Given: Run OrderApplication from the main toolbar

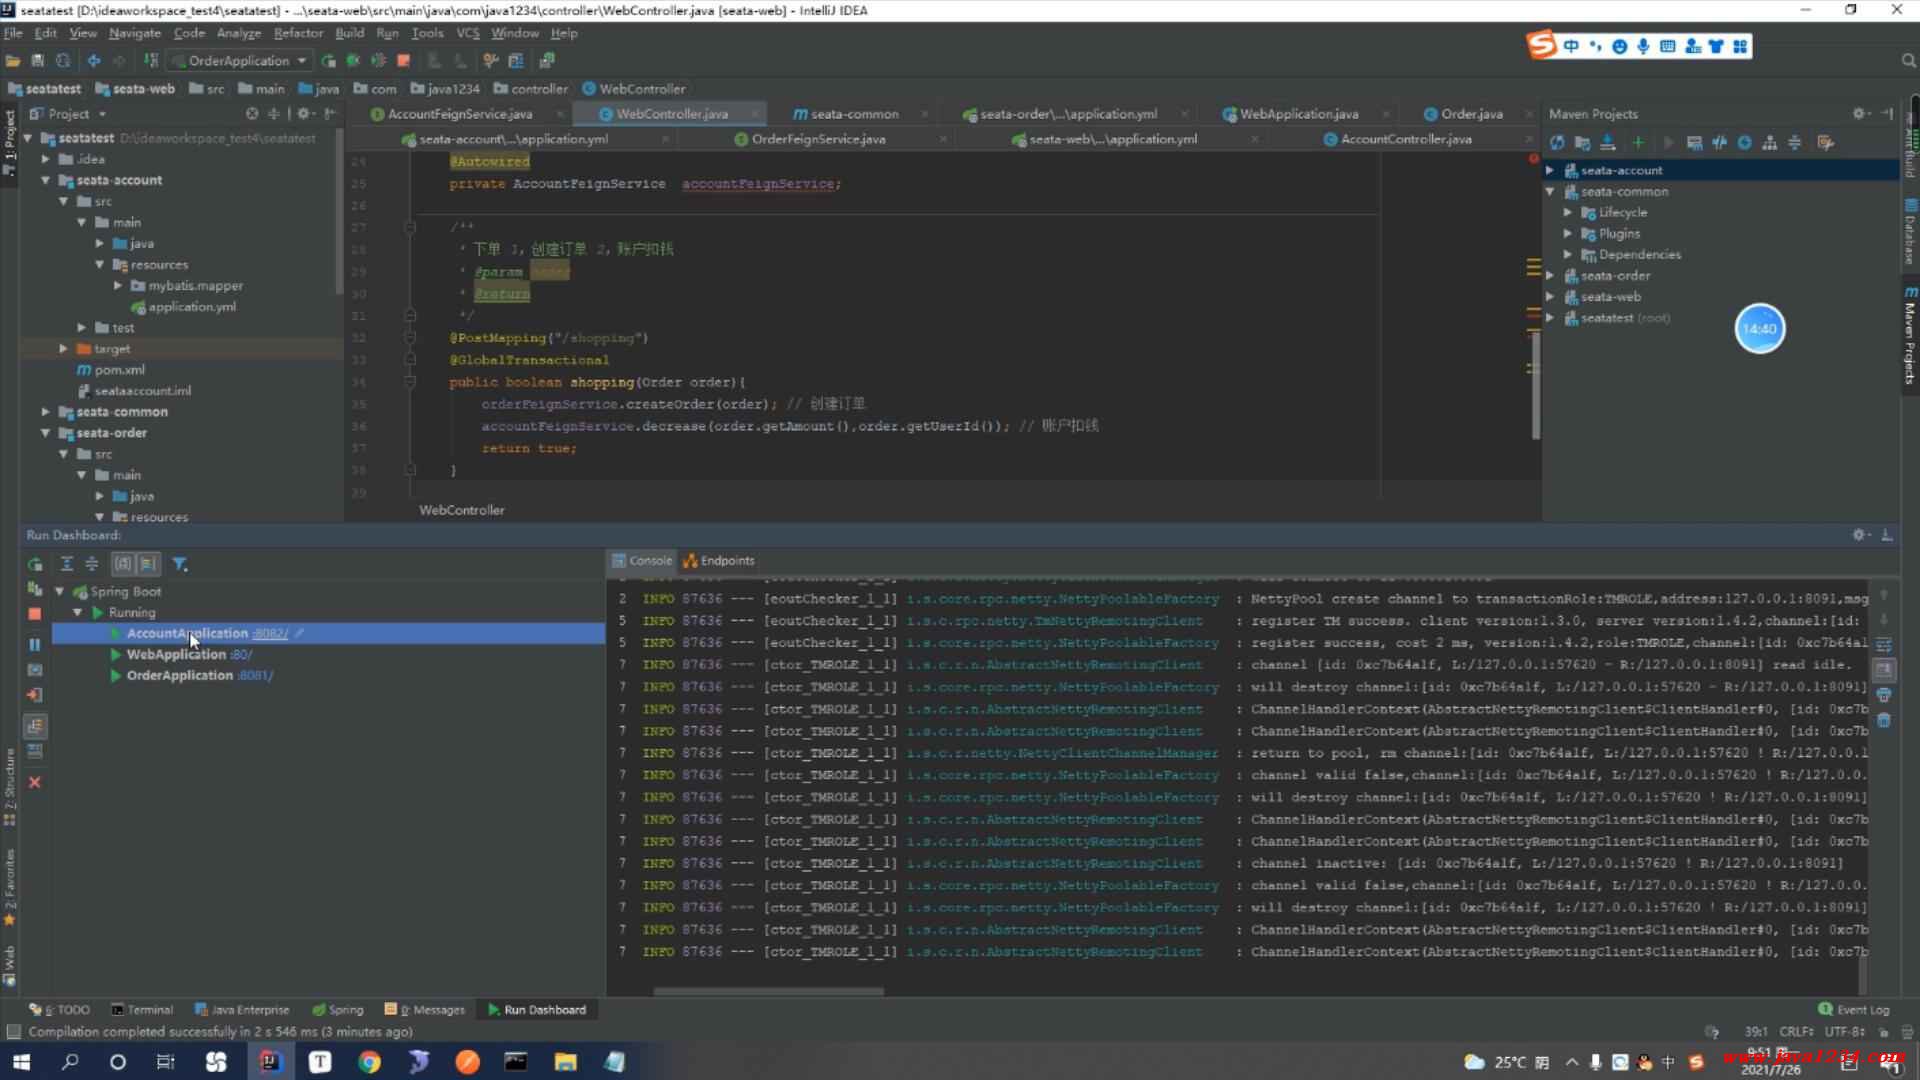Looking at the screenshot, I should pyautogui.click(x=328, y=61).
